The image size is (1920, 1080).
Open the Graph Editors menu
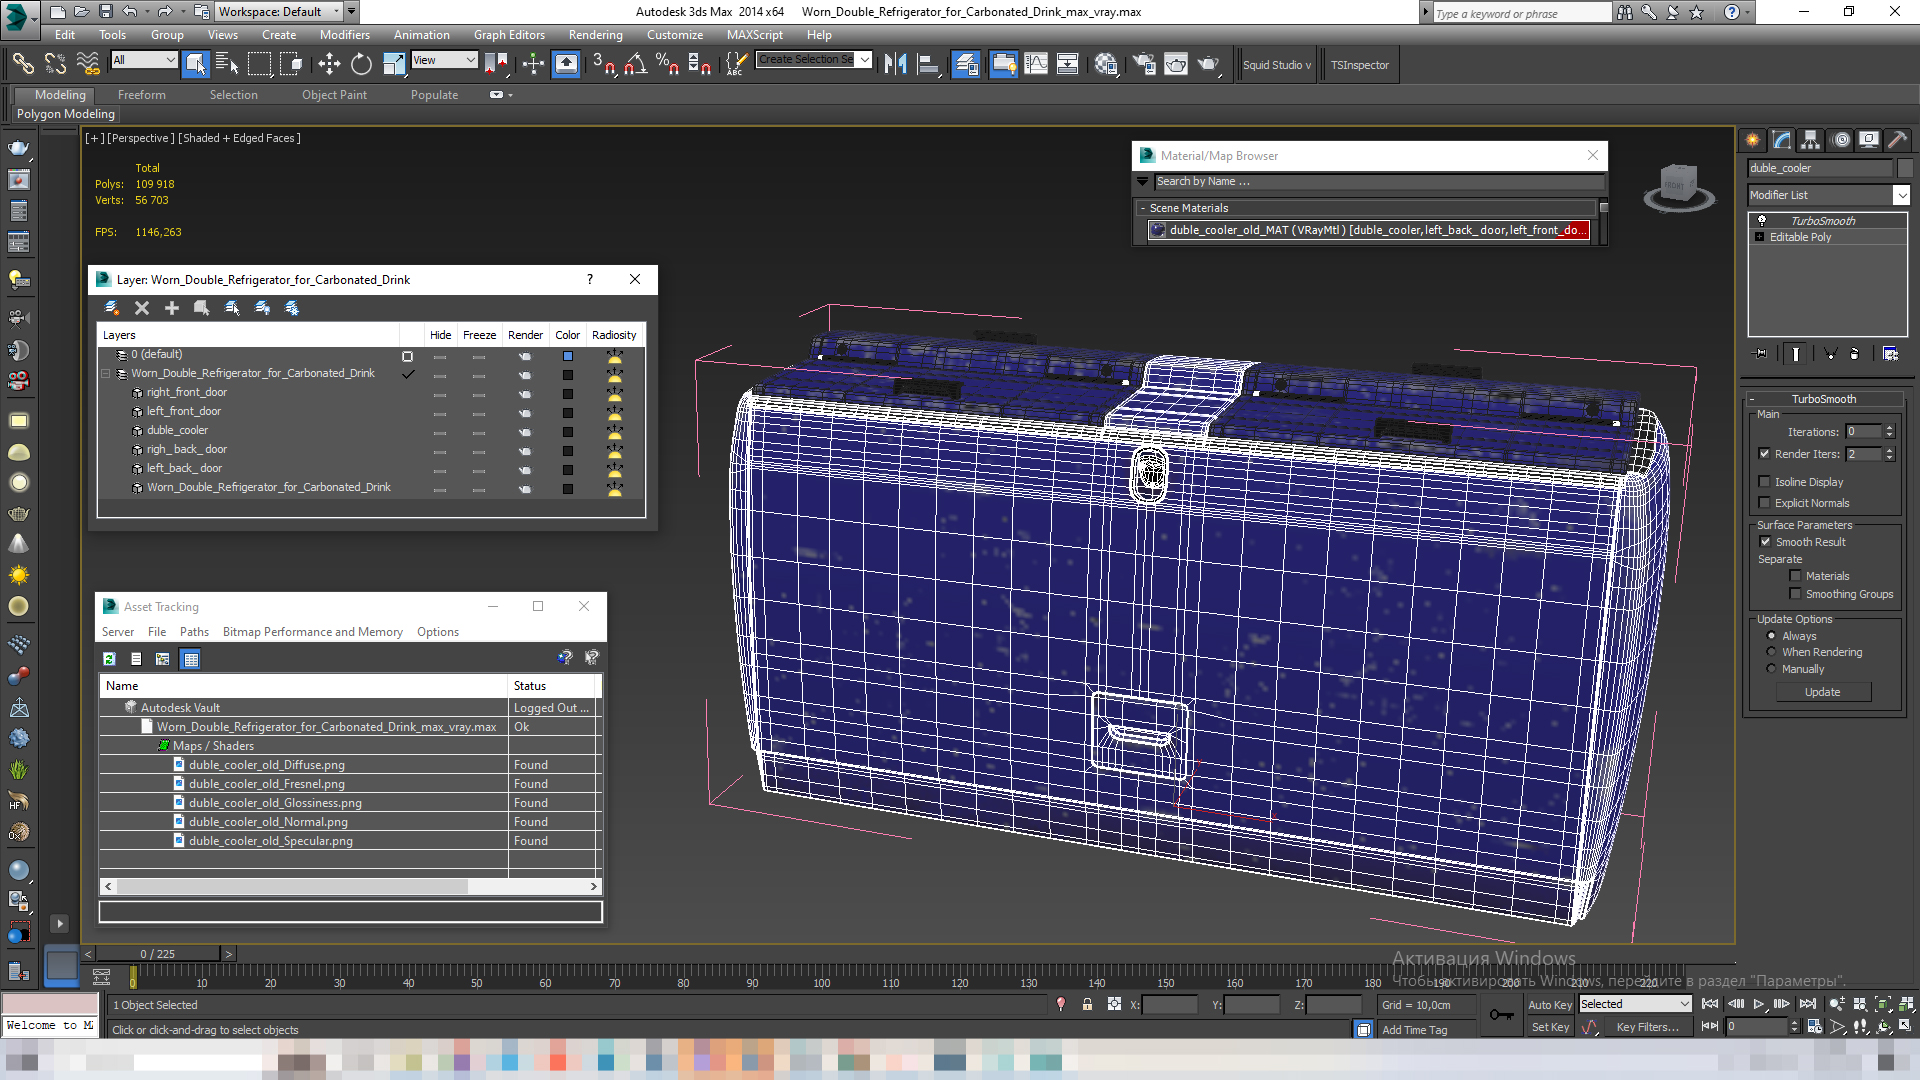[509, 35]
